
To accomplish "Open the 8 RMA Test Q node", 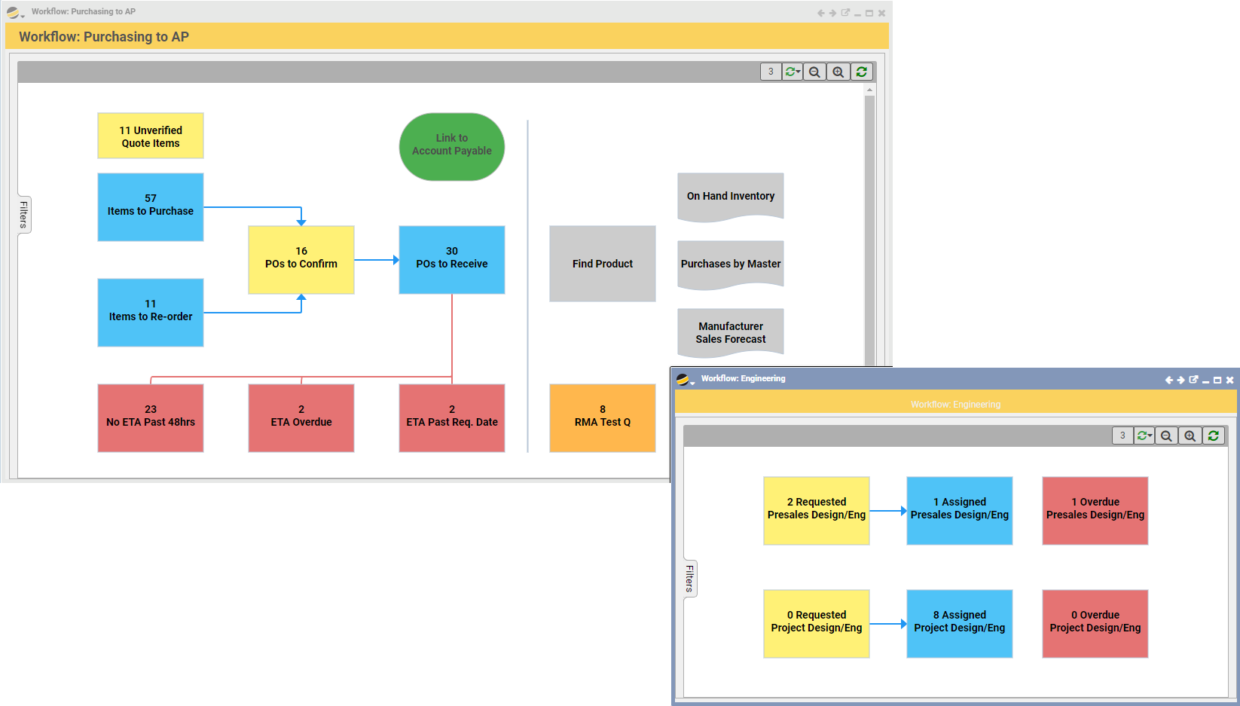I will coord(602,417).
